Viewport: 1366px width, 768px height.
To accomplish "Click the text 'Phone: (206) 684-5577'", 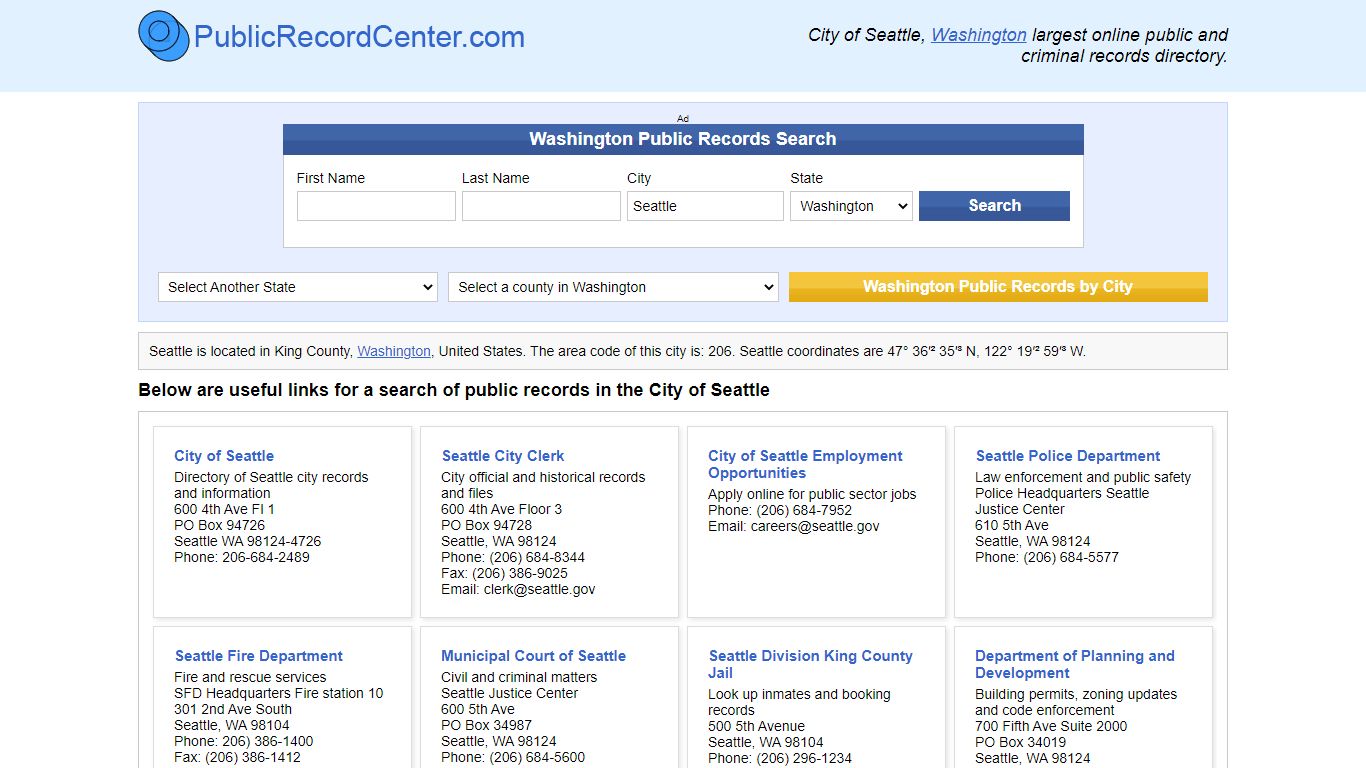I will [x=1047, y=557].
